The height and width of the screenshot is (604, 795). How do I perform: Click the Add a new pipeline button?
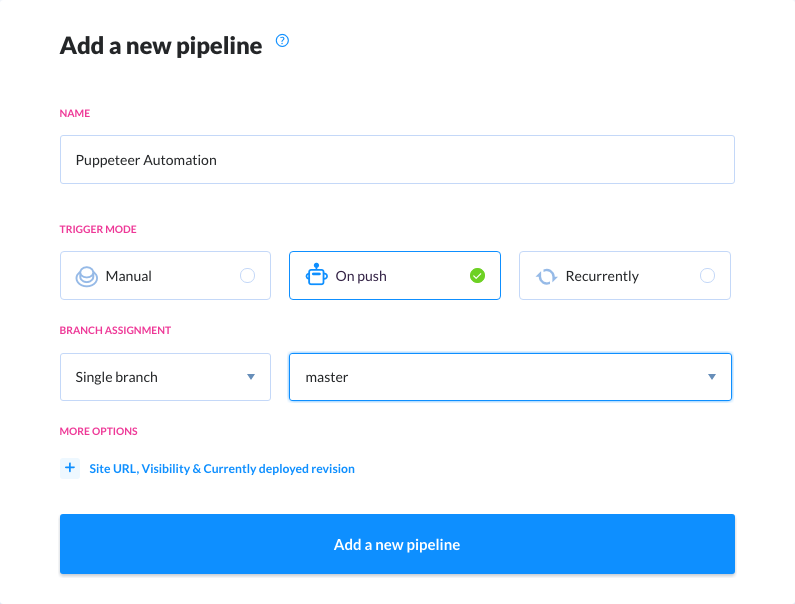pyautogui.click(x=398, y=544)
